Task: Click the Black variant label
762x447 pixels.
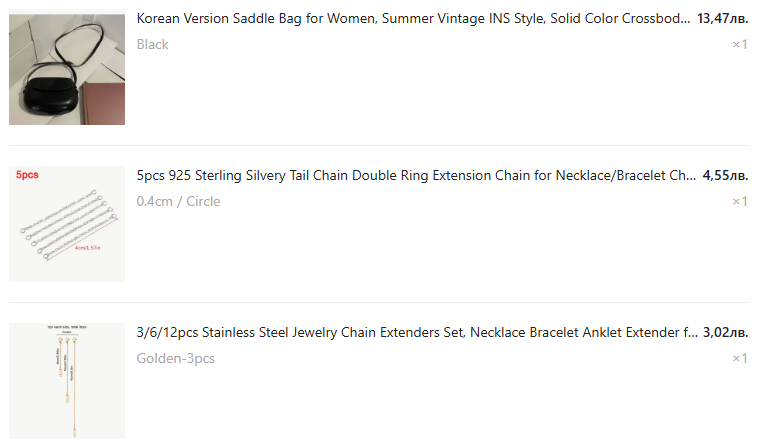Action: click(152, 44)
